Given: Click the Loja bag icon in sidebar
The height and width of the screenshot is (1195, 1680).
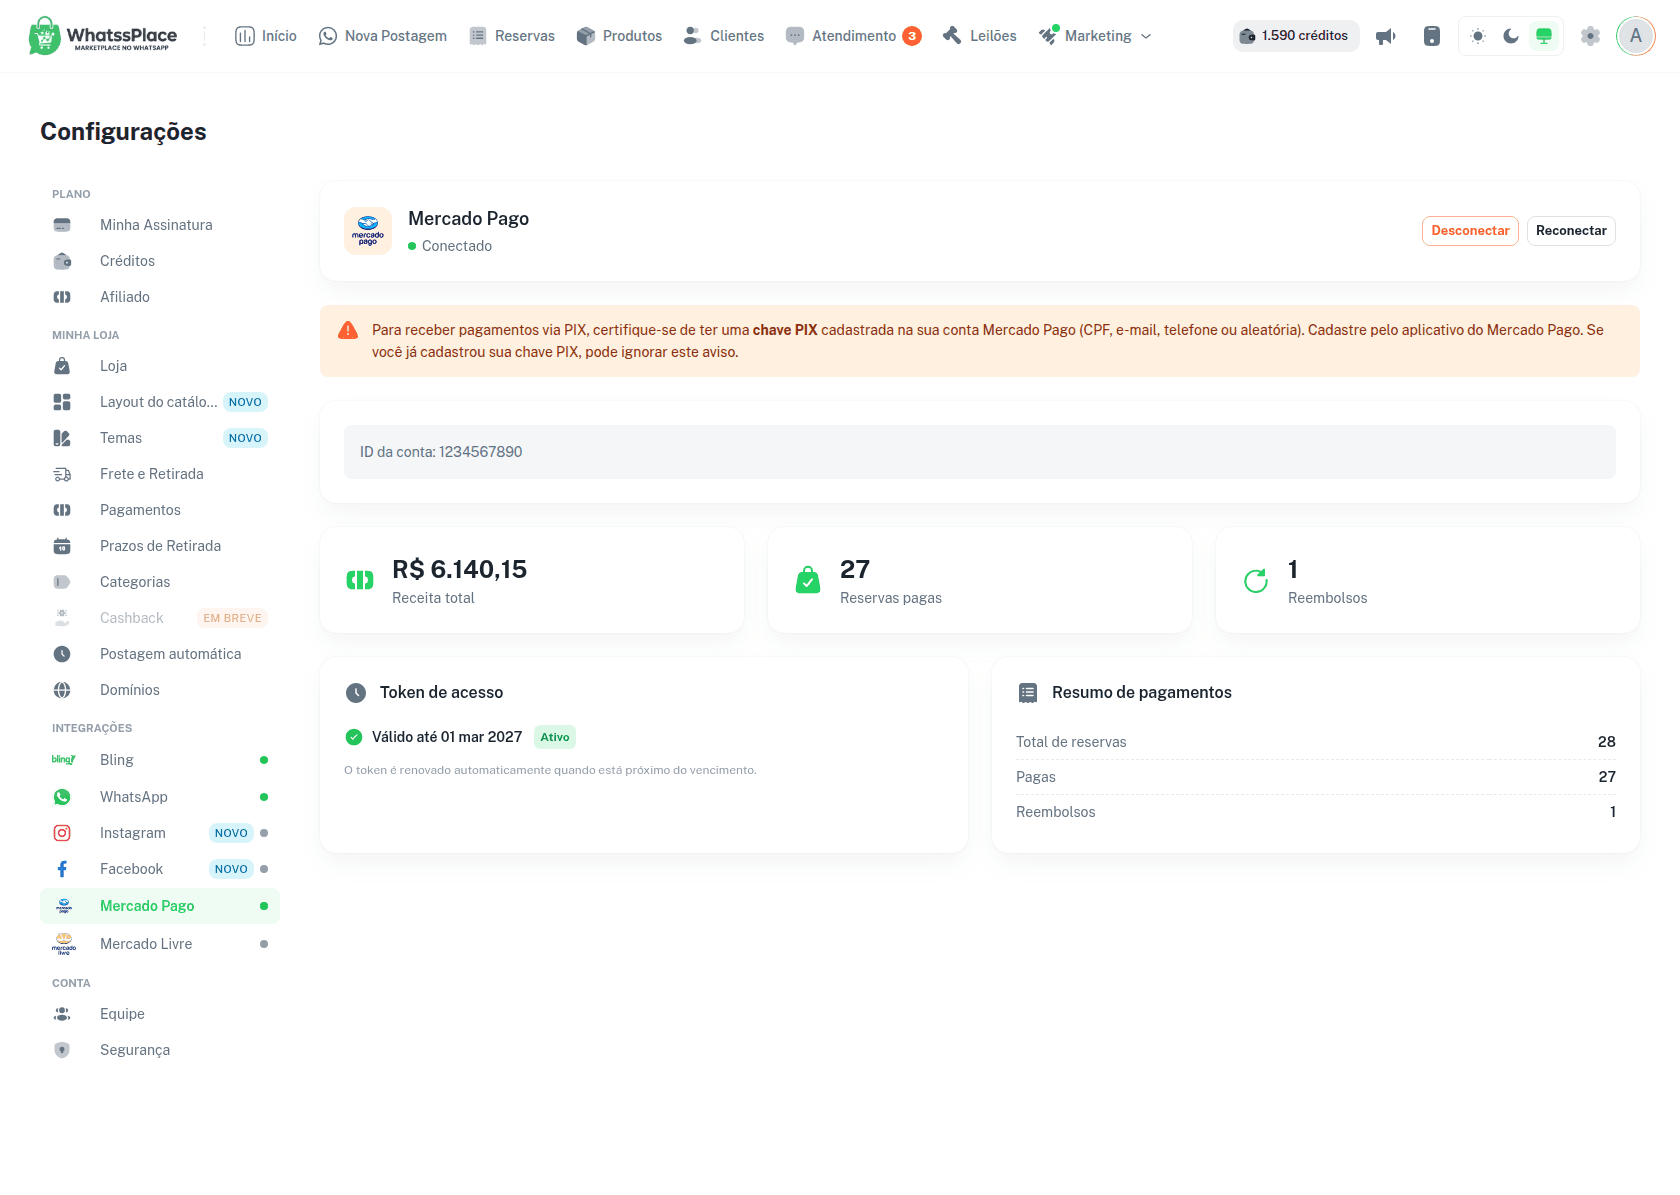Looking at the screenshot, I should [62, 366].
